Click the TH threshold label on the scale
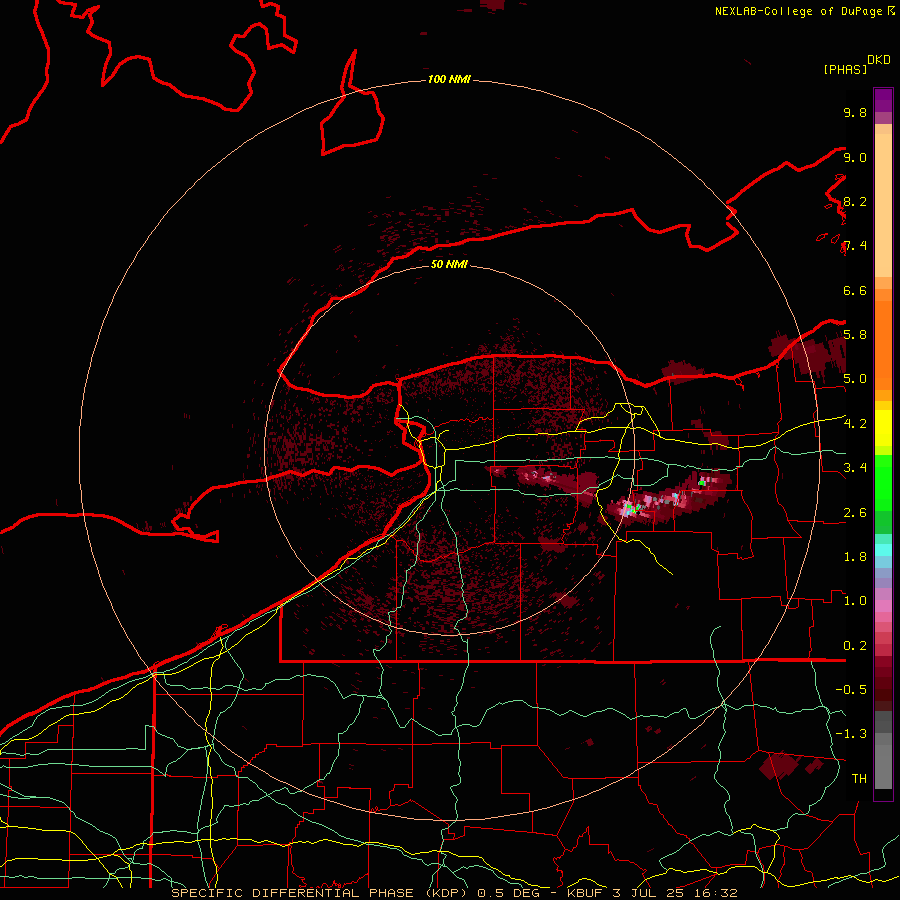 click(x=859, y=778)
